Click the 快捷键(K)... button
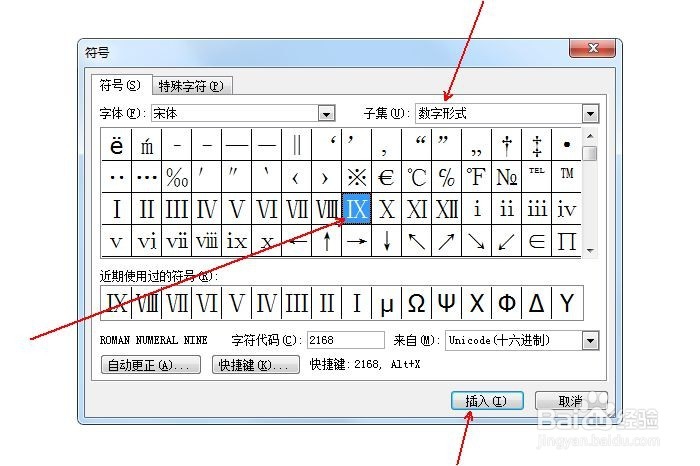Viewport: 700px width, 466px height. (x=256, y=365)
